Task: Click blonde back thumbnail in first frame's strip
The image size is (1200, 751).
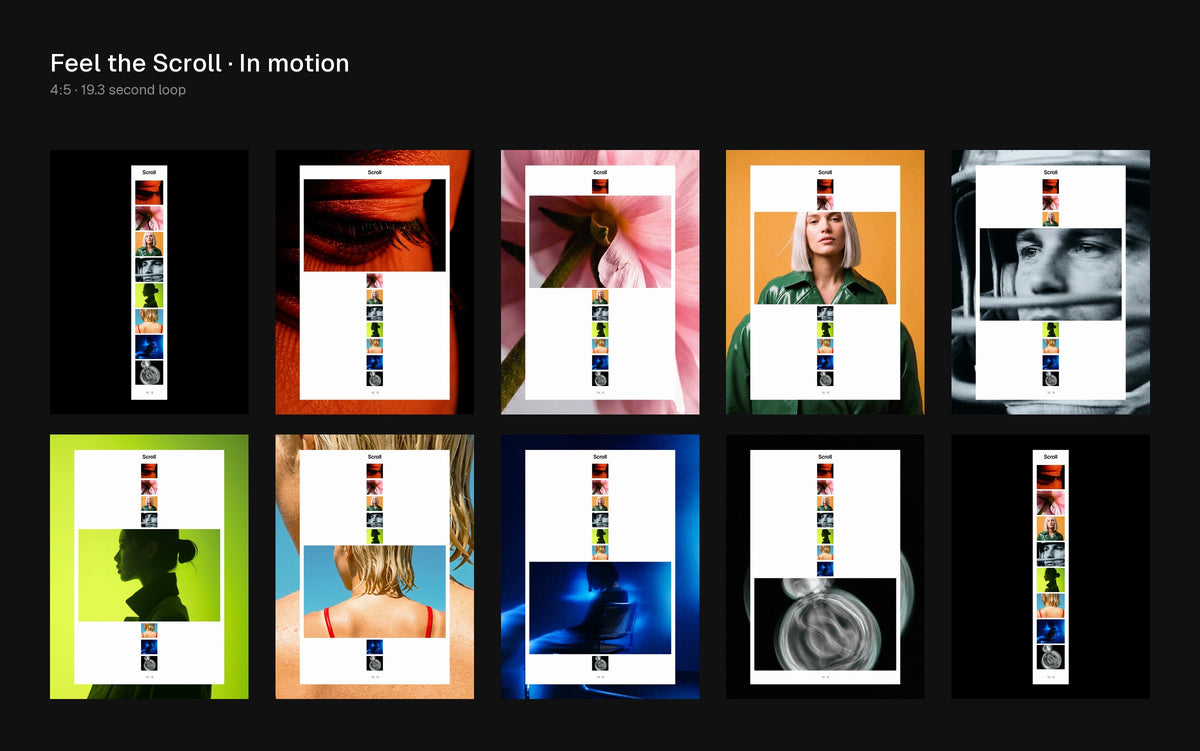Action: coord(149,321)
